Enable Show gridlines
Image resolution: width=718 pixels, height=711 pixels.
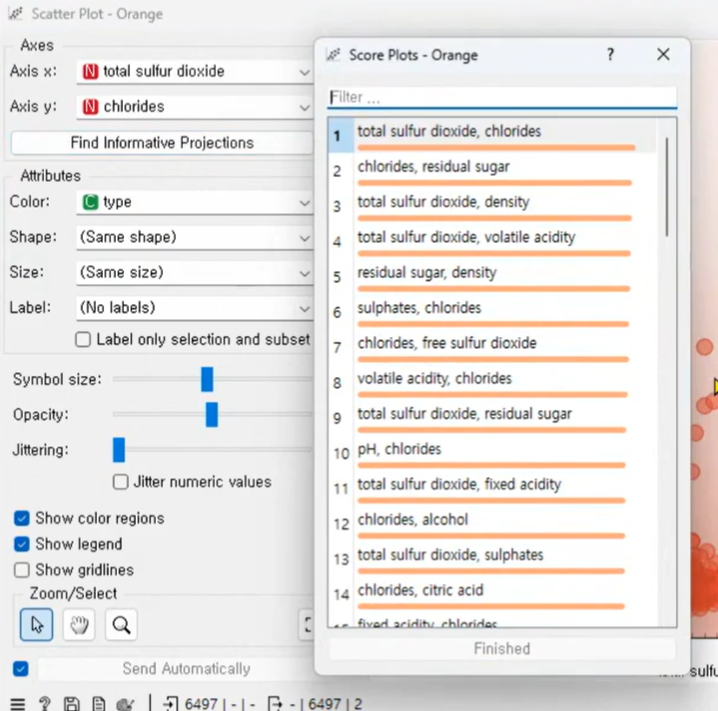[22, 570]
